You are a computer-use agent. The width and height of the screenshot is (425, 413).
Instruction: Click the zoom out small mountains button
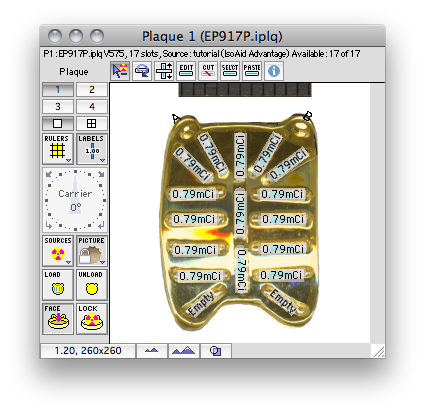152,351
